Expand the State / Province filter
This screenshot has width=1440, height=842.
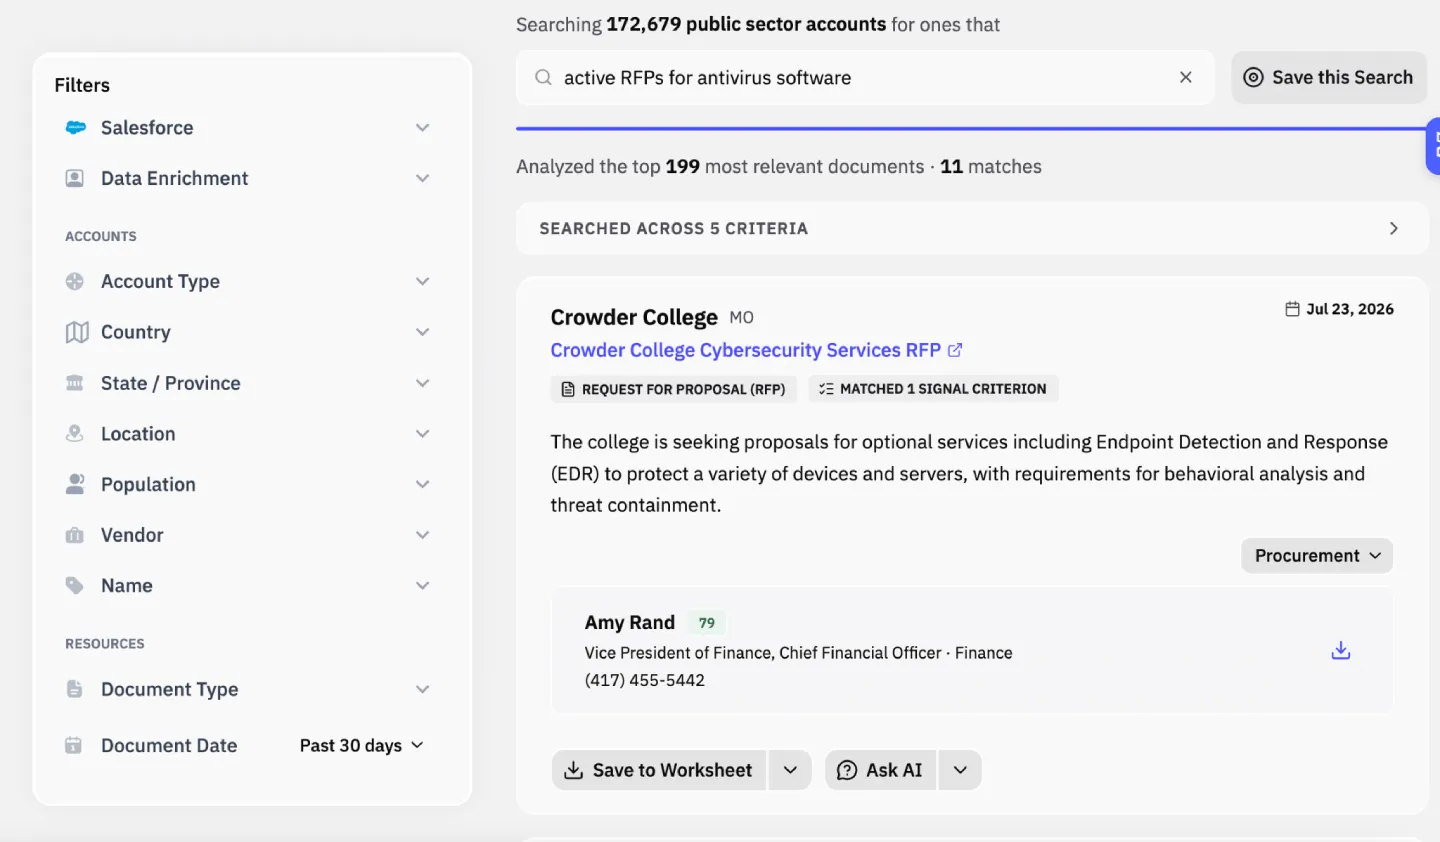pos(423,383)
